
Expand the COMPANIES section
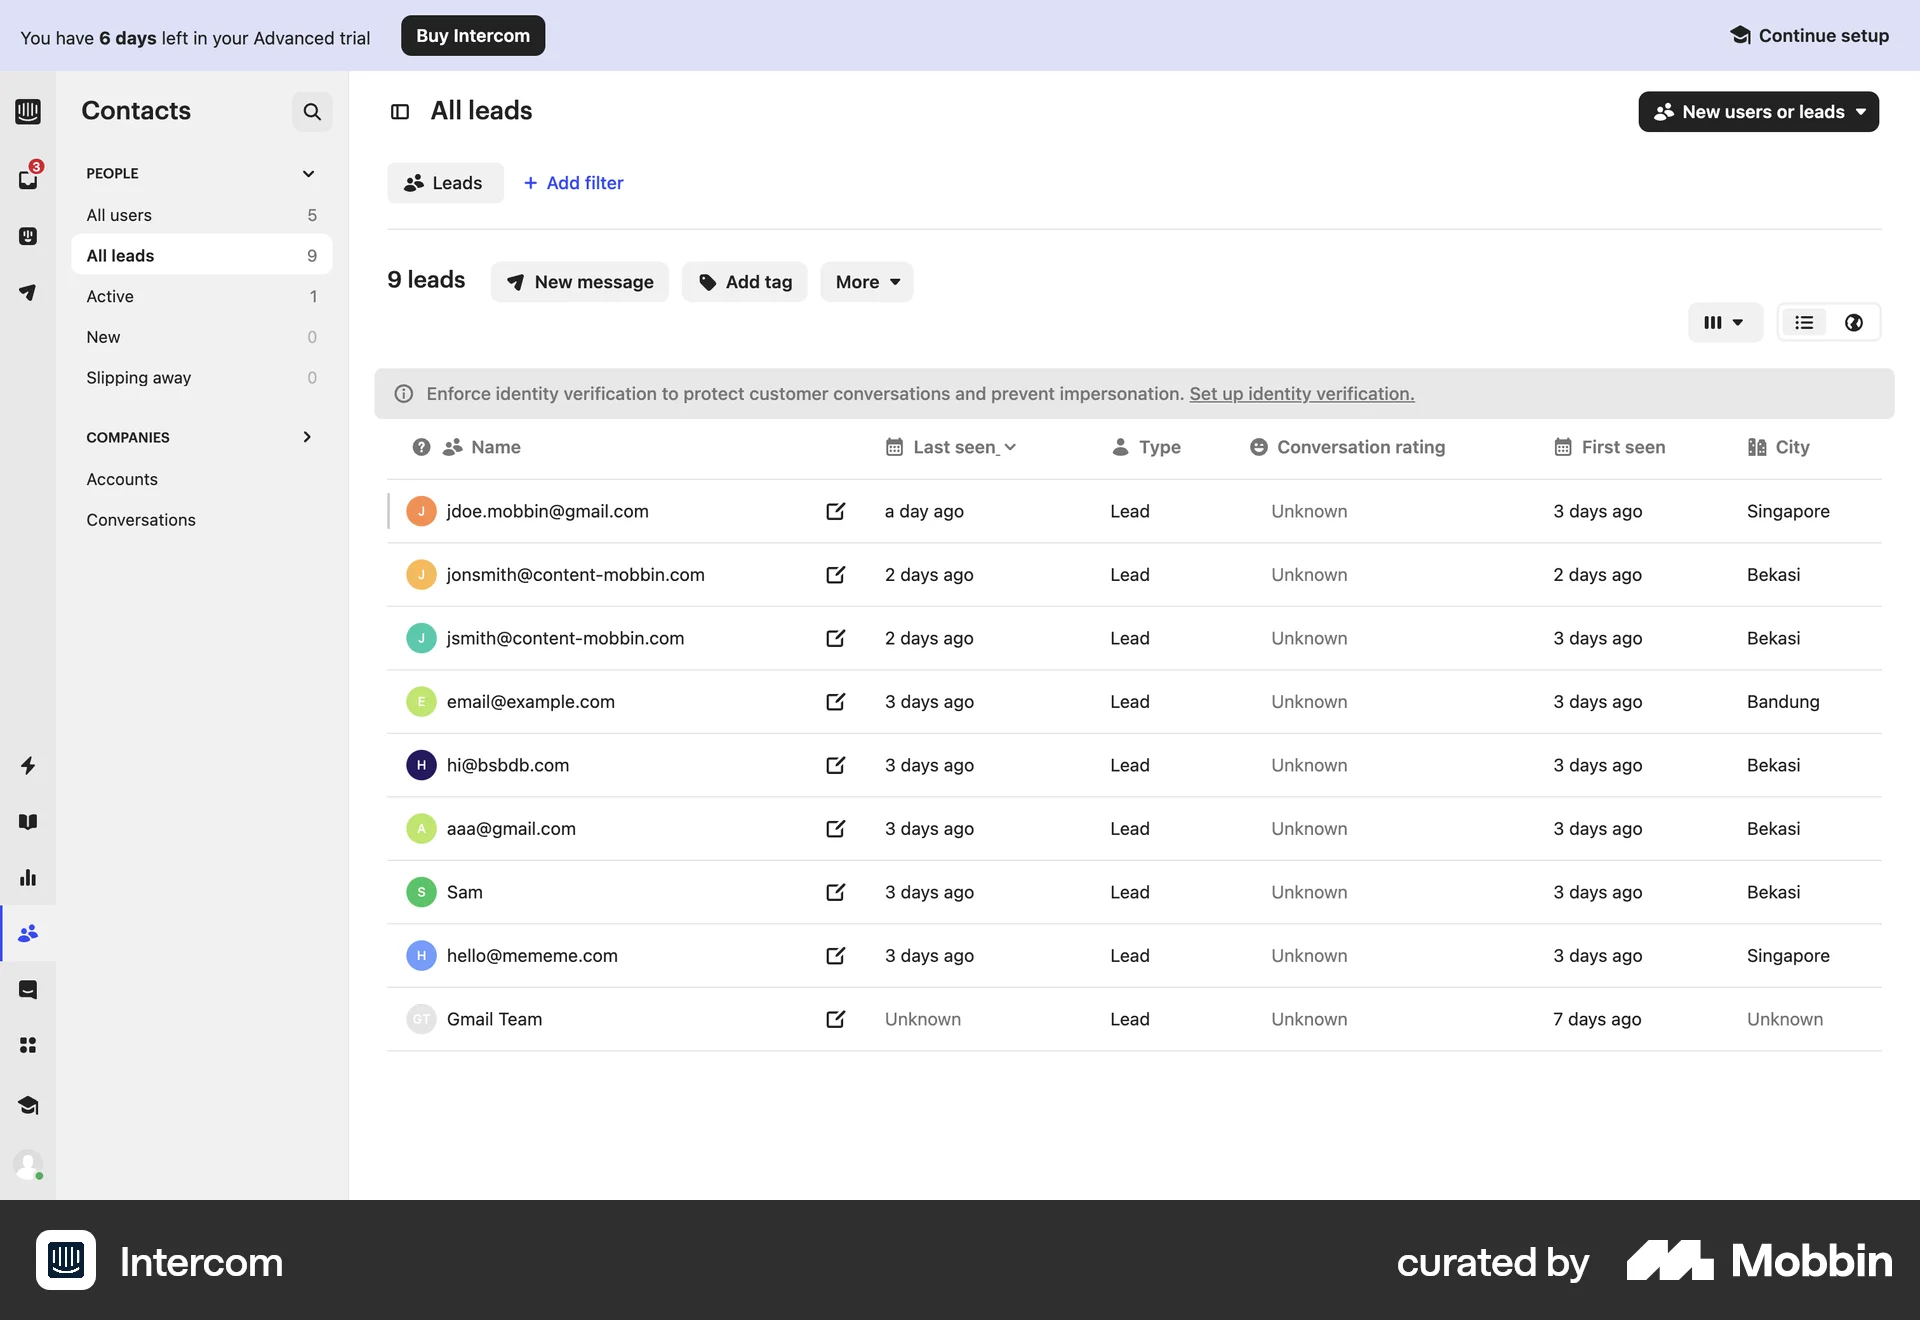pos(307,437)
